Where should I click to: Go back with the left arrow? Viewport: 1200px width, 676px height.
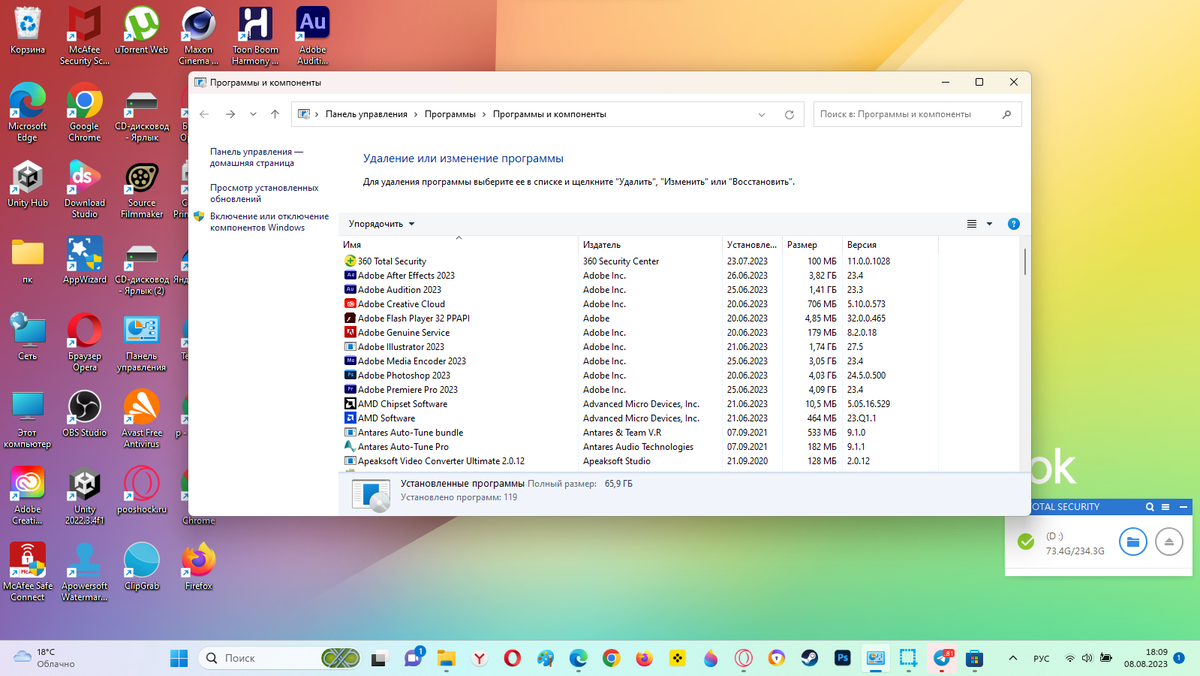204,114
